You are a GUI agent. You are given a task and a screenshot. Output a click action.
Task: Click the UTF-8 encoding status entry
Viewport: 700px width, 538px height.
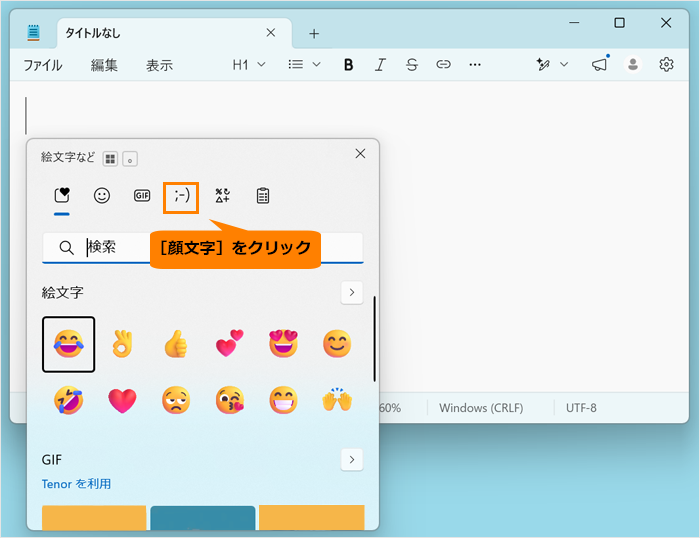[581, 408]
